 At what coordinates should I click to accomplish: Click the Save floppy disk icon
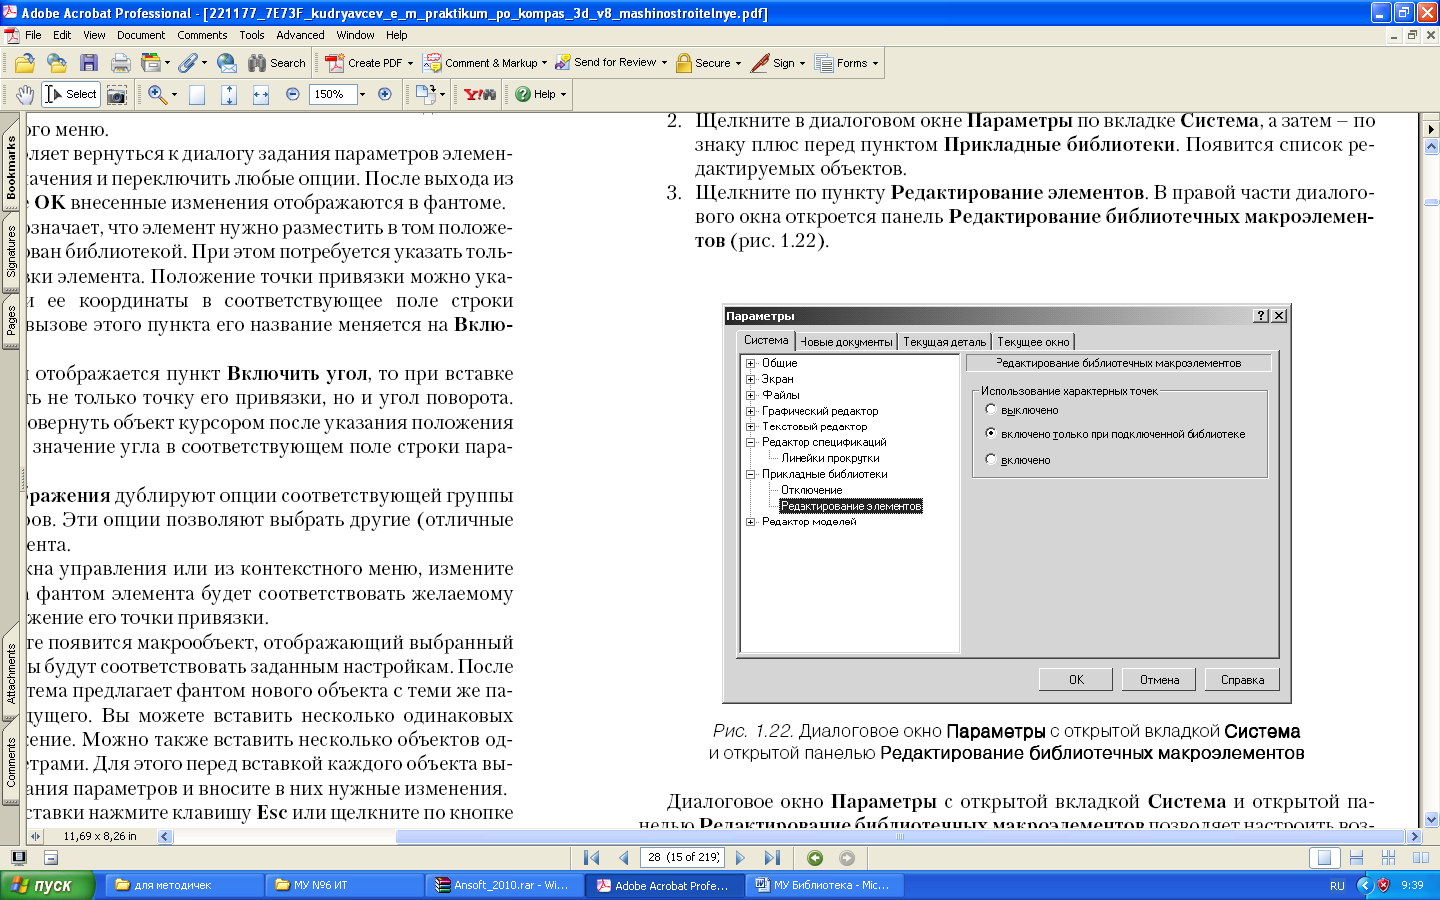pos(89,63)
